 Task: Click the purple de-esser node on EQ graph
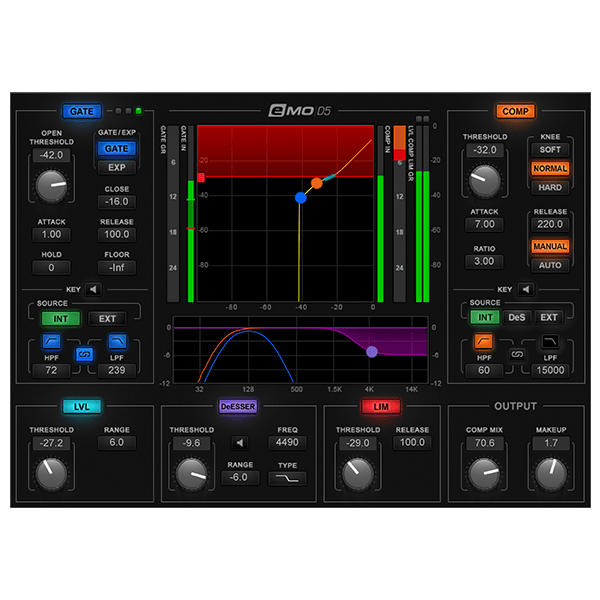(x=372, y=352)
